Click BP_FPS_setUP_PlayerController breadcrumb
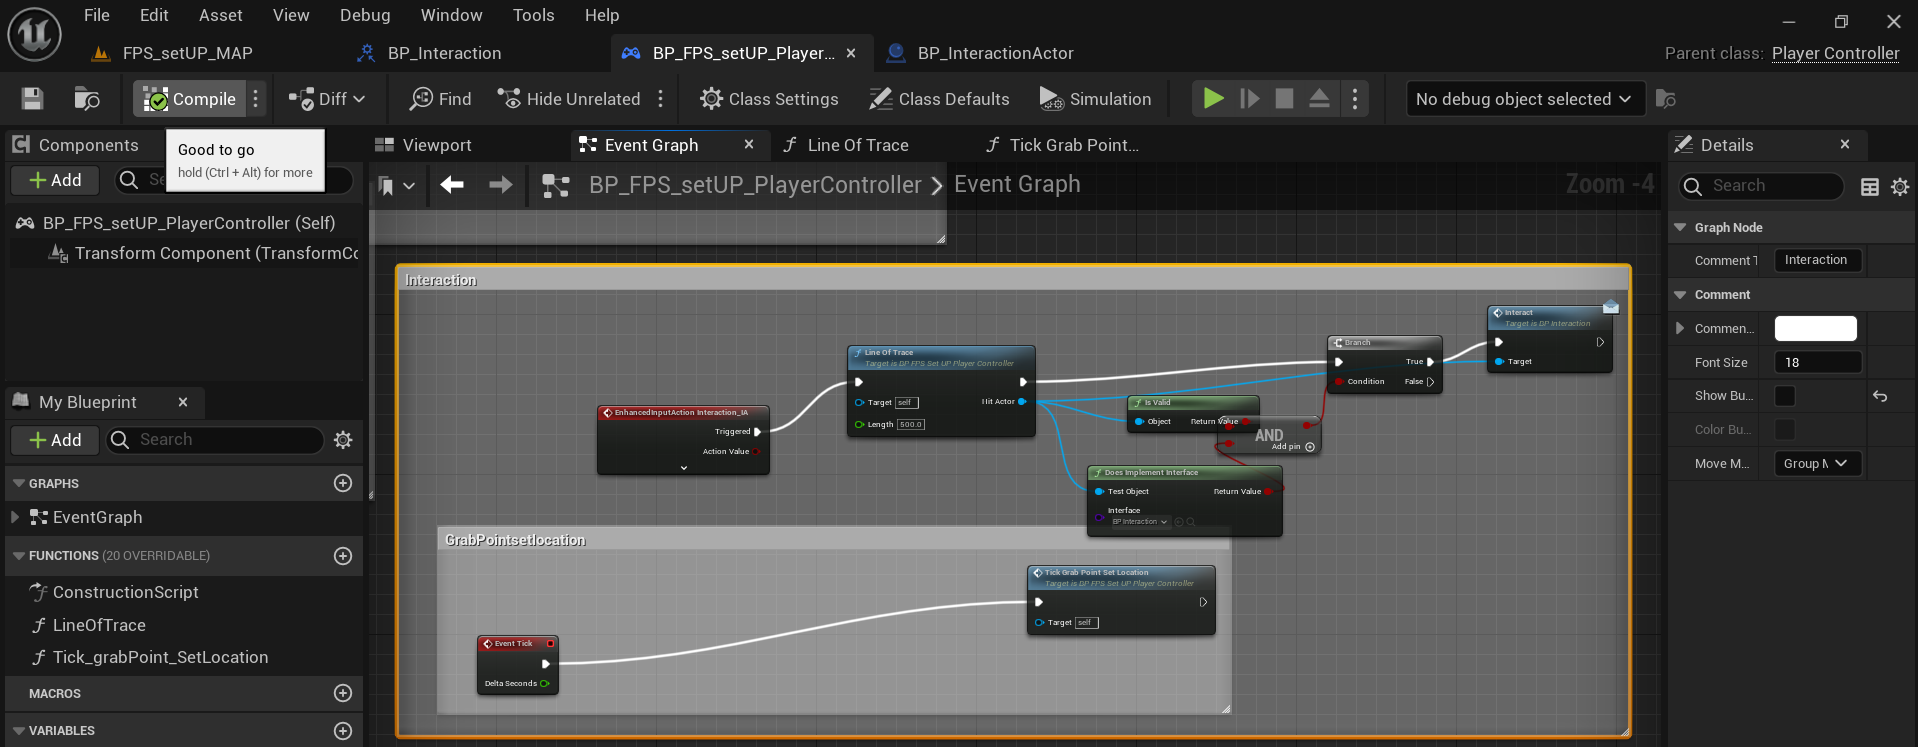The height and width of the screenshot is (747, 1918). (x=755, y=185)
